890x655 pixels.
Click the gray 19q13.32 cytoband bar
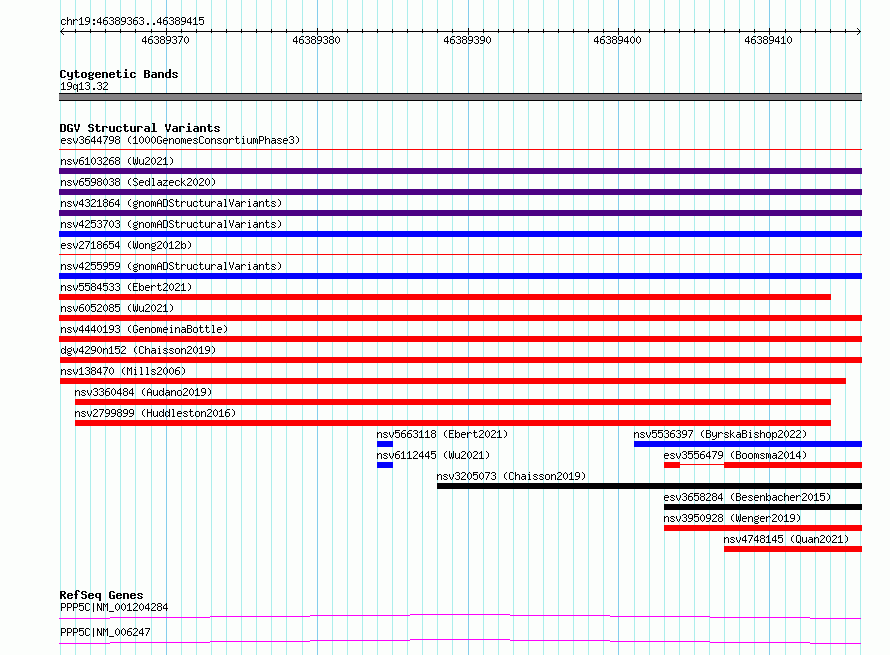pos(460,97)
